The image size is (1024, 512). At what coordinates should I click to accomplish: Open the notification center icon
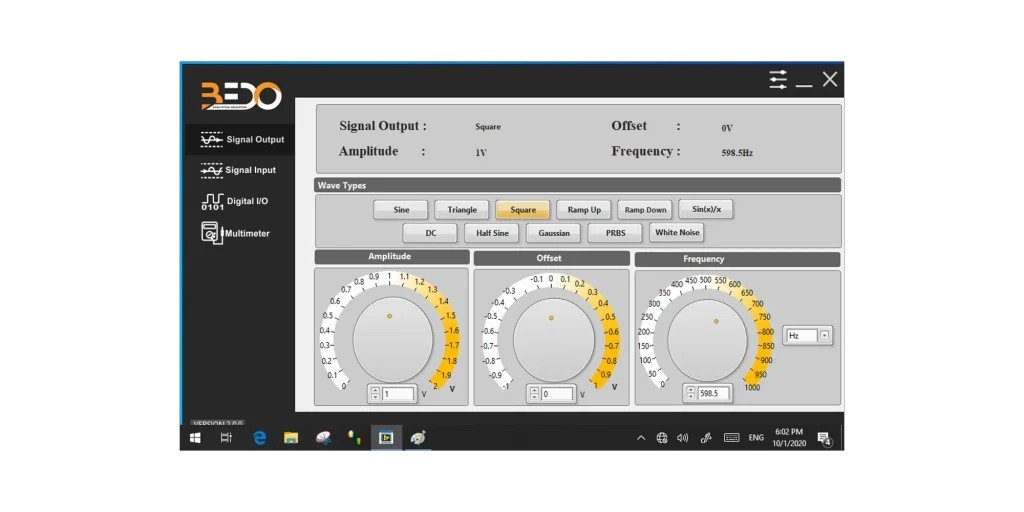824,438
